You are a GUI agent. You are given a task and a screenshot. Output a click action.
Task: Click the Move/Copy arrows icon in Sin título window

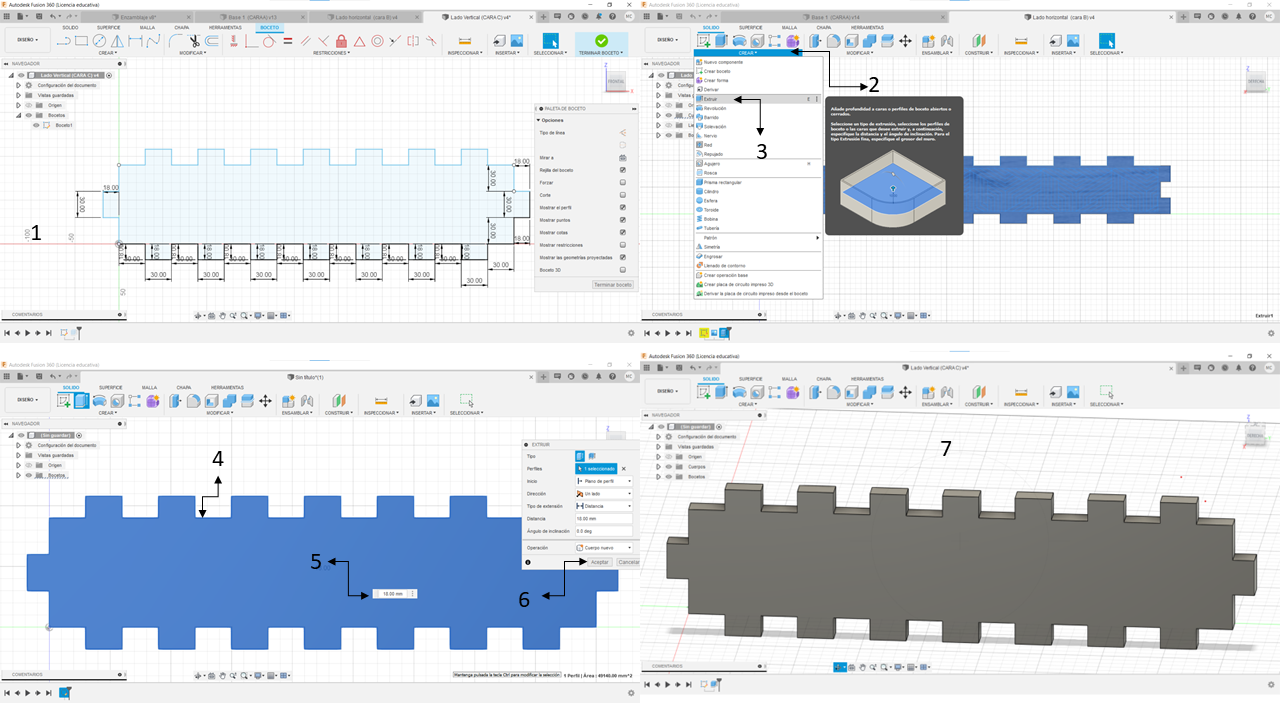tap(265, 400)
